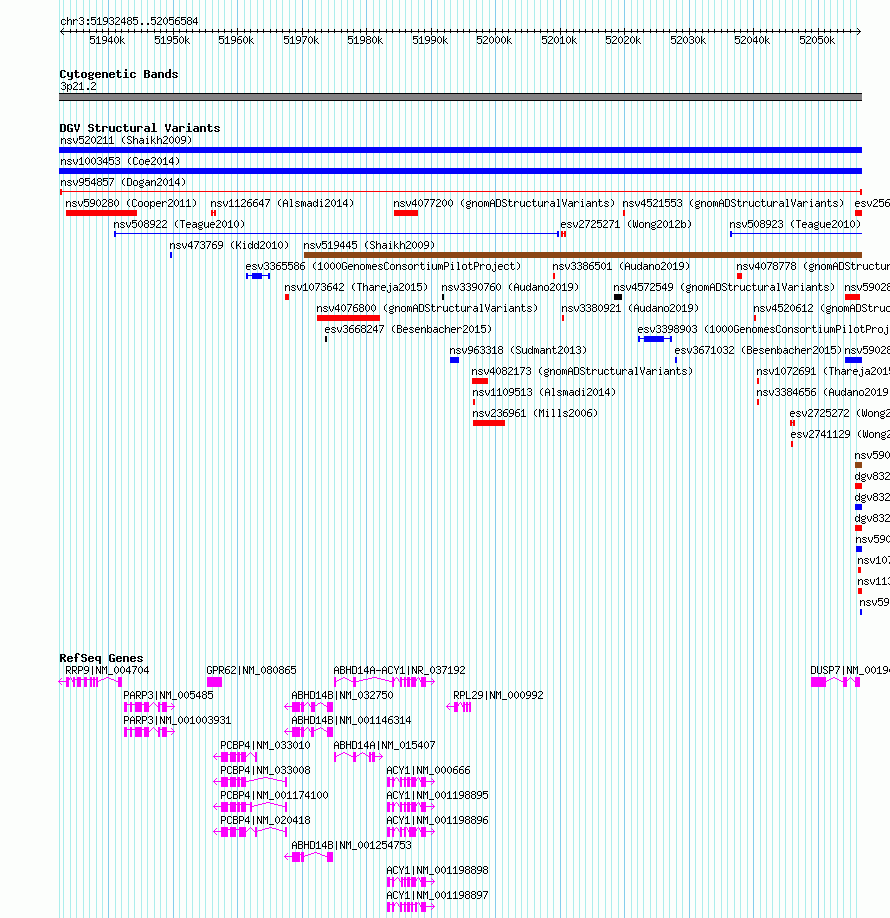Click the nsv3386501 (Audano2019) label
This screenshot has height=918, width=890.
(621, 267)
